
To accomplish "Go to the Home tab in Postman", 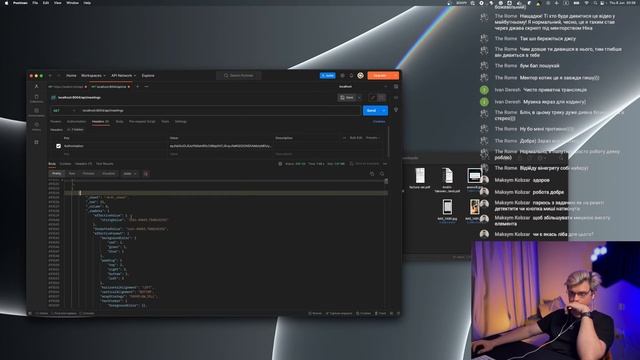I will (x=71, y=76).
